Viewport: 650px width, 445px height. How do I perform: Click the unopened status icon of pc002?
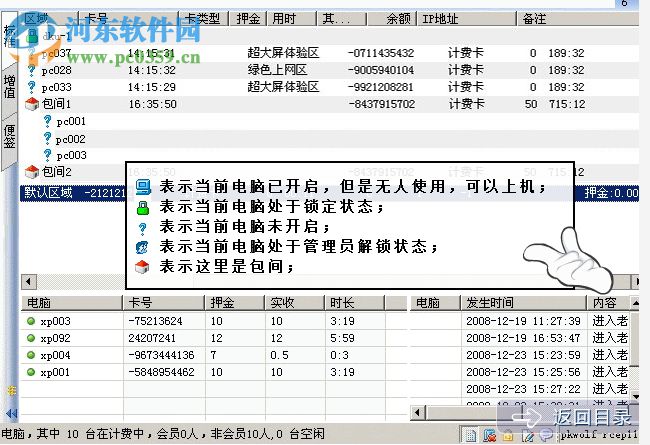point(48,139)
